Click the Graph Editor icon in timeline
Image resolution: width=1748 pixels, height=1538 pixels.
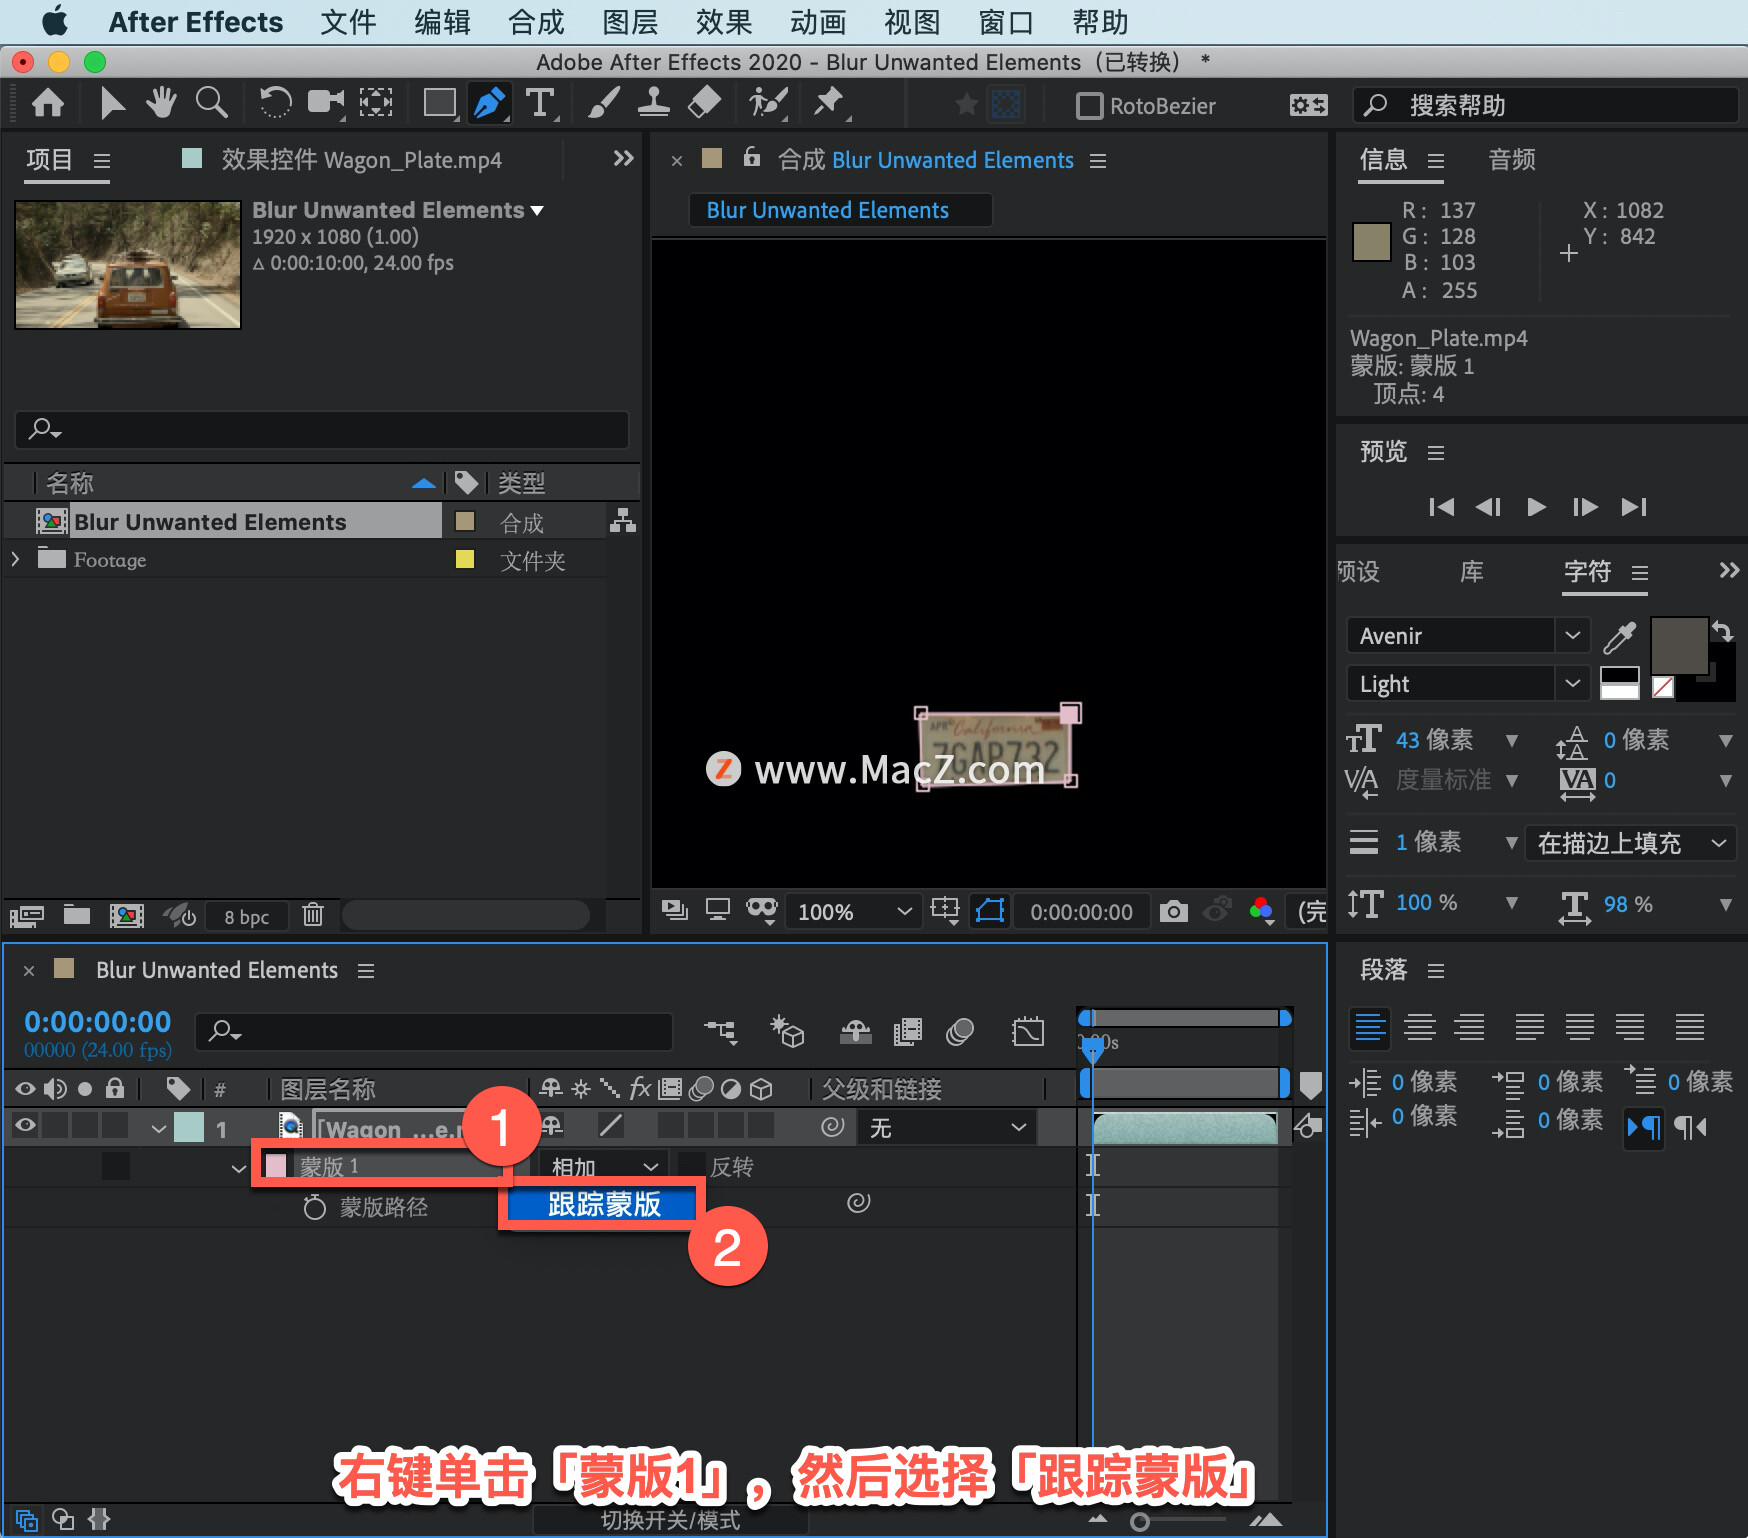click(1028, 1031)
